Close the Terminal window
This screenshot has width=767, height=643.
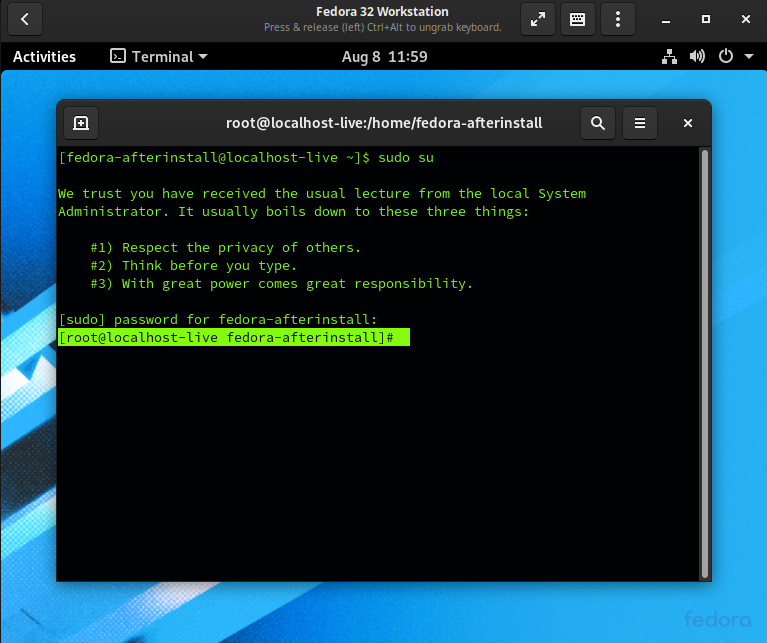688,123
